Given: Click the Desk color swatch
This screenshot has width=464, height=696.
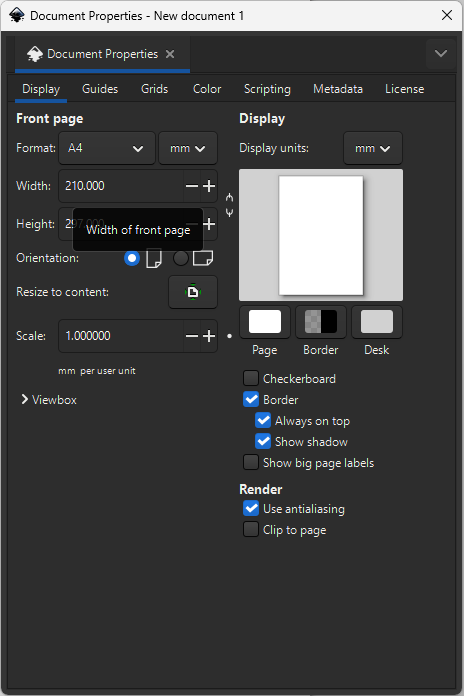Looking at the screenshot, I should (x=377, y=322).
